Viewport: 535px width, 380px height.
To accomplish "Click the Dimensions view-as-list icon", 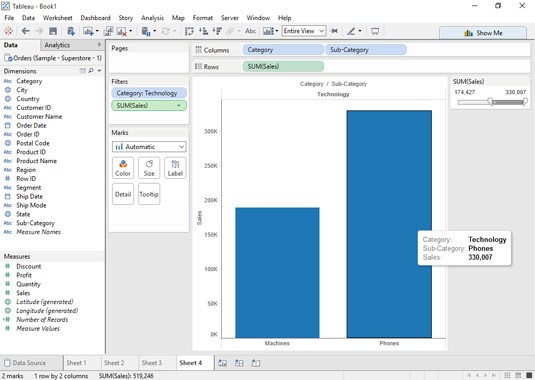I will [83, 71].
